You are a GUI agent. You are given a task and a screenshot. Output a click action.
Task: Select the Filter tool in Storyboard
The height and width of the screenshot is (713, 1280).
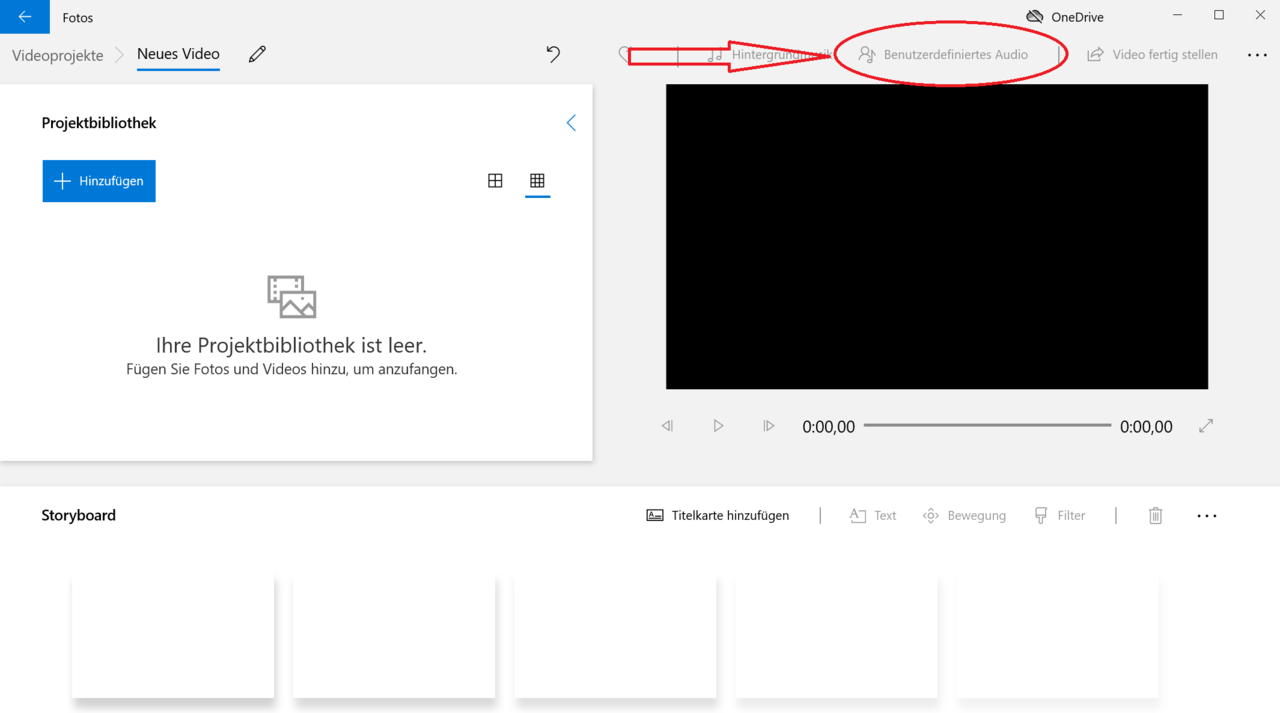pos(1059,515)
